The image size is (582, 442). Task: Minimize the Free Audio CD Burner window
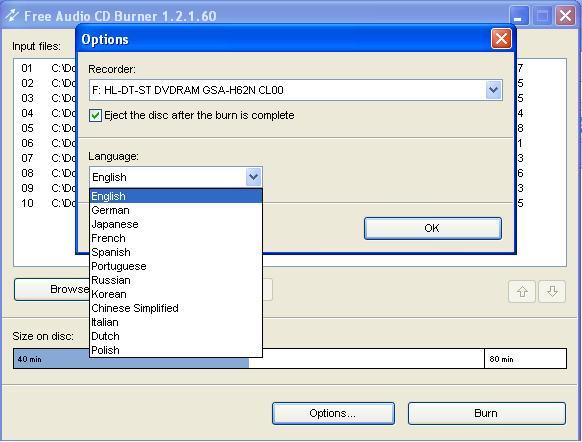point(518,16)
